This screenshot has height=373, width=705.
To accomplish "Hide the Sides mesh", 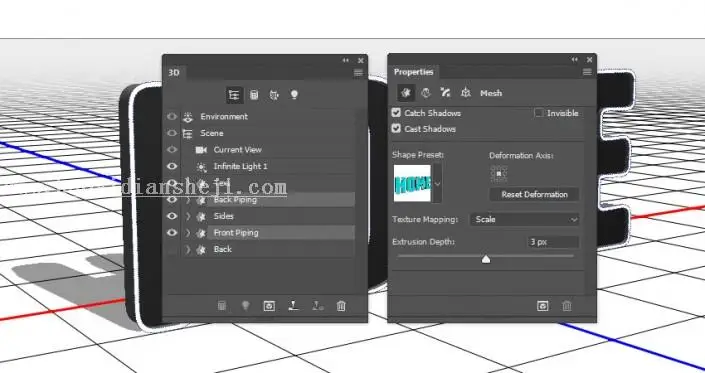I will 172,216.
